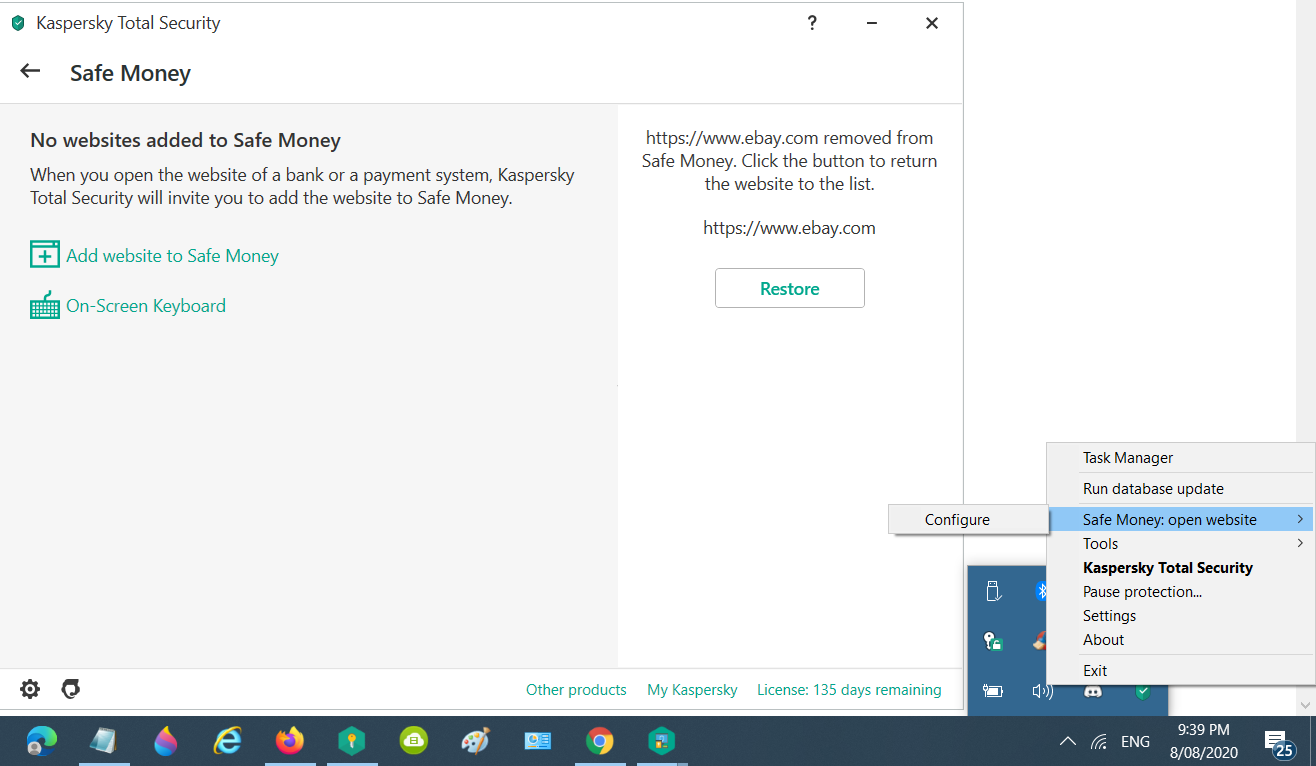Viewport: 1316px width, 766px height.
Task: Choose Settings in the tray context menu
Action: coord(1180,616)
